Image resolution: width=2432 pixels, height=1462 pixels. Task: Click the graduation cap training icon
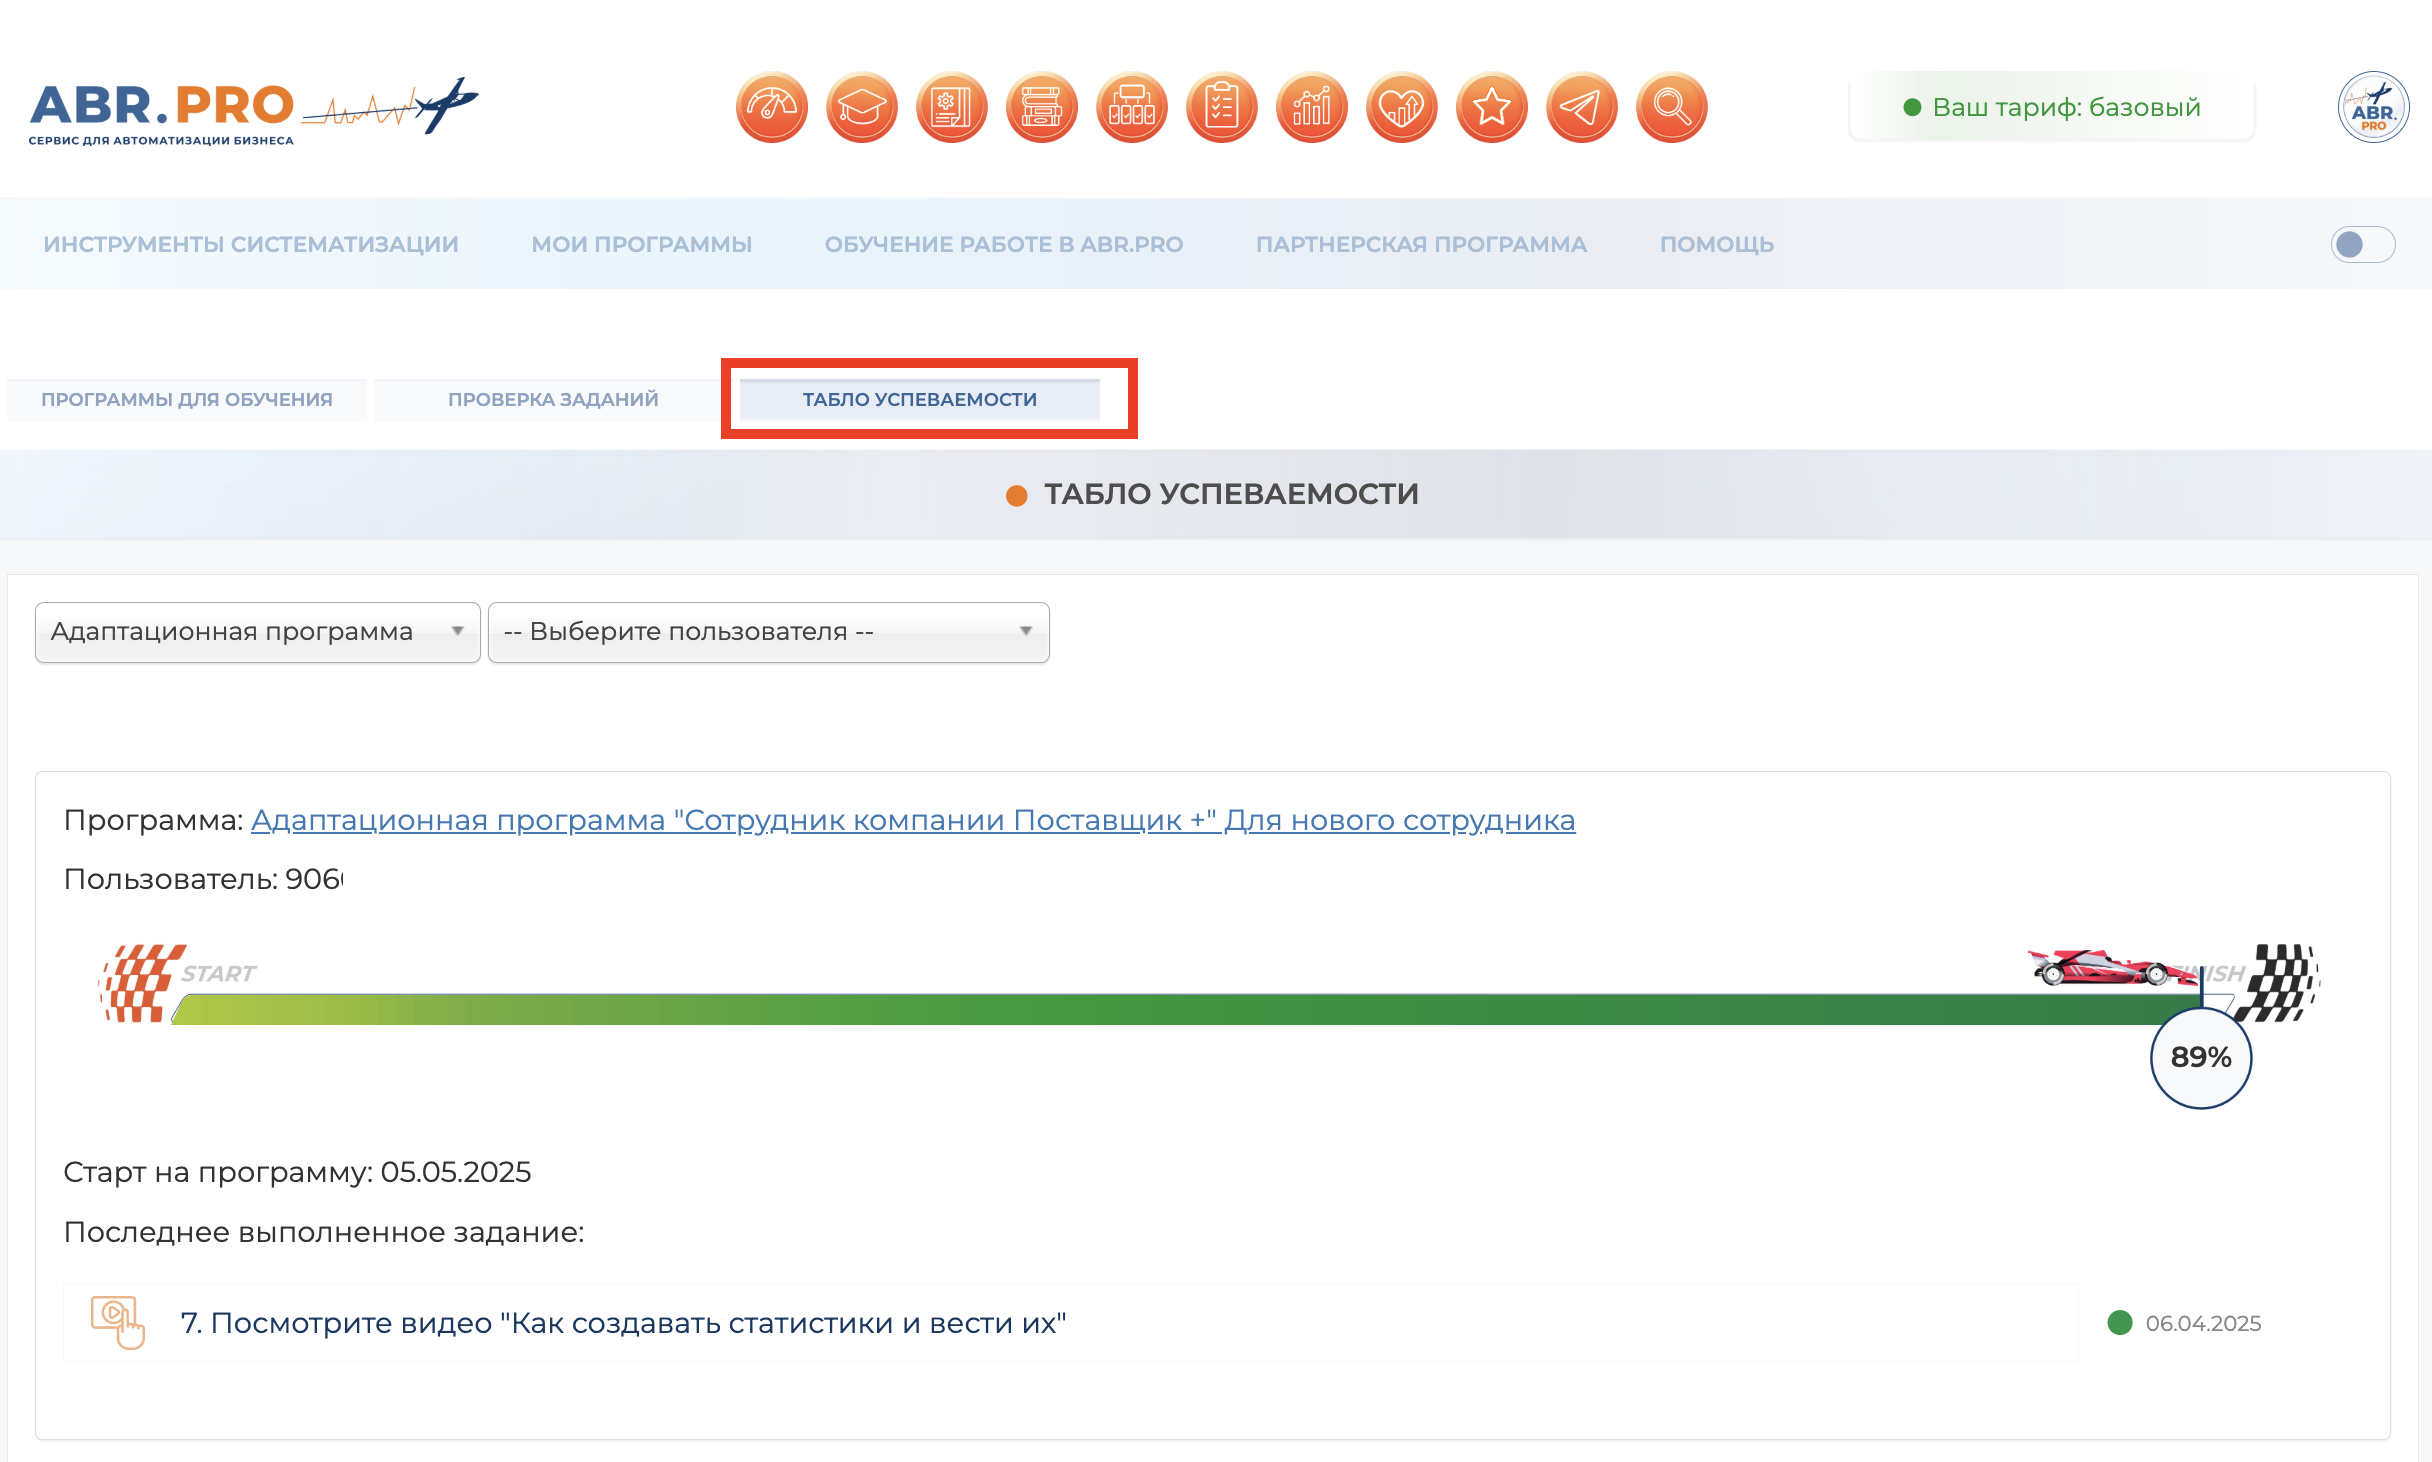(x=861, y=107)
